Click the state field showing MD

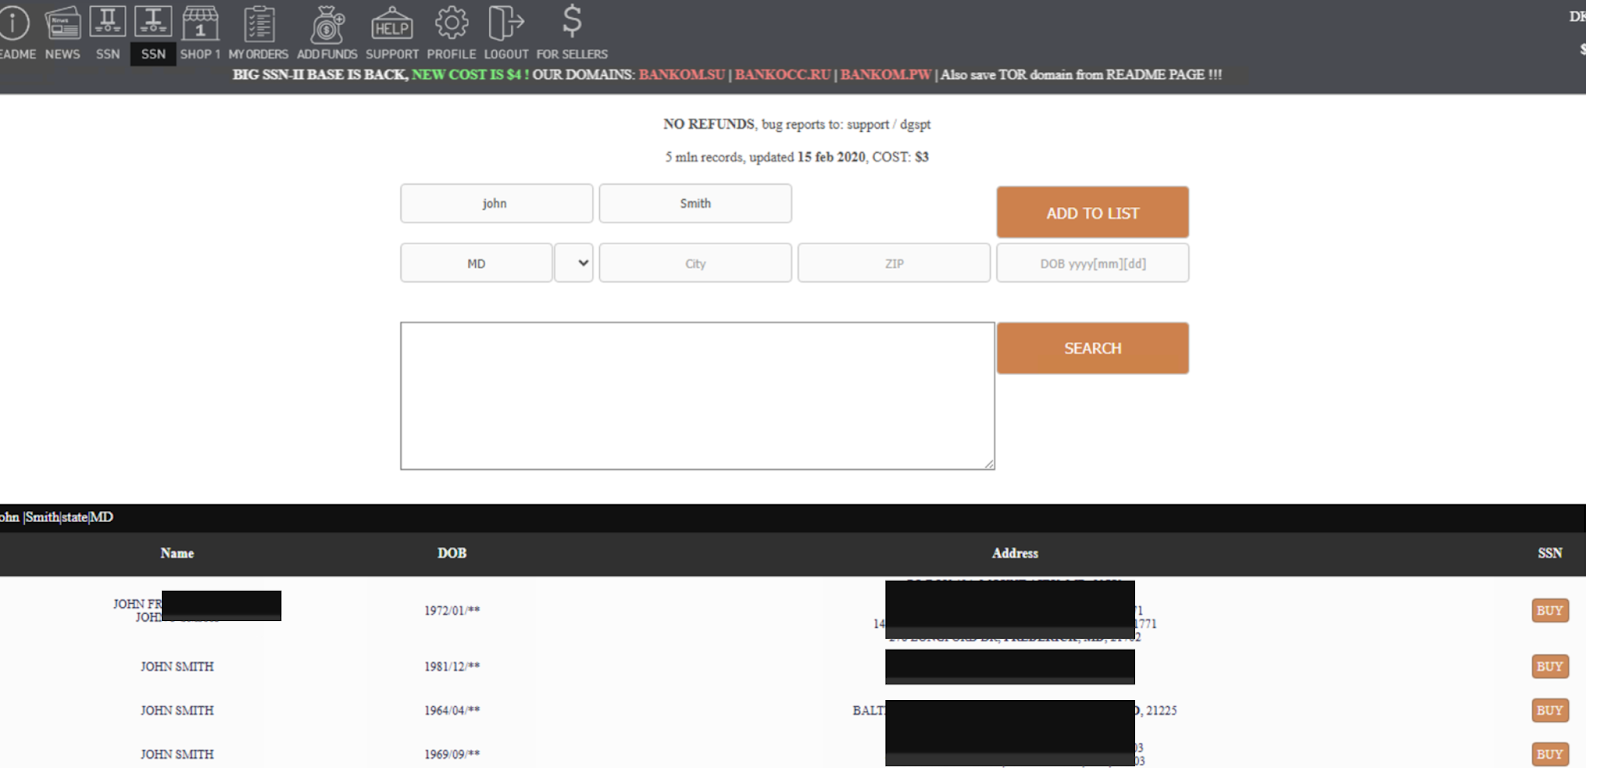(x=476, y=264)
